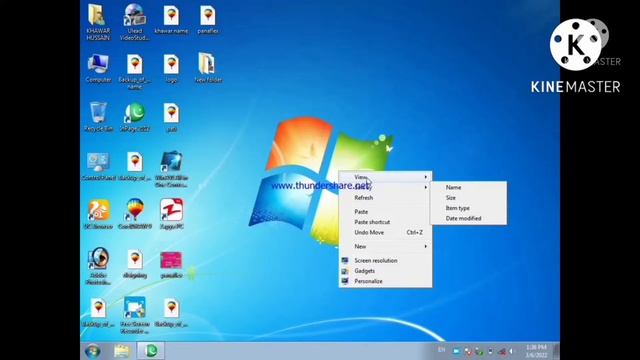Sort desktop icons by Name
640x360 pixels.
(469, 187)
